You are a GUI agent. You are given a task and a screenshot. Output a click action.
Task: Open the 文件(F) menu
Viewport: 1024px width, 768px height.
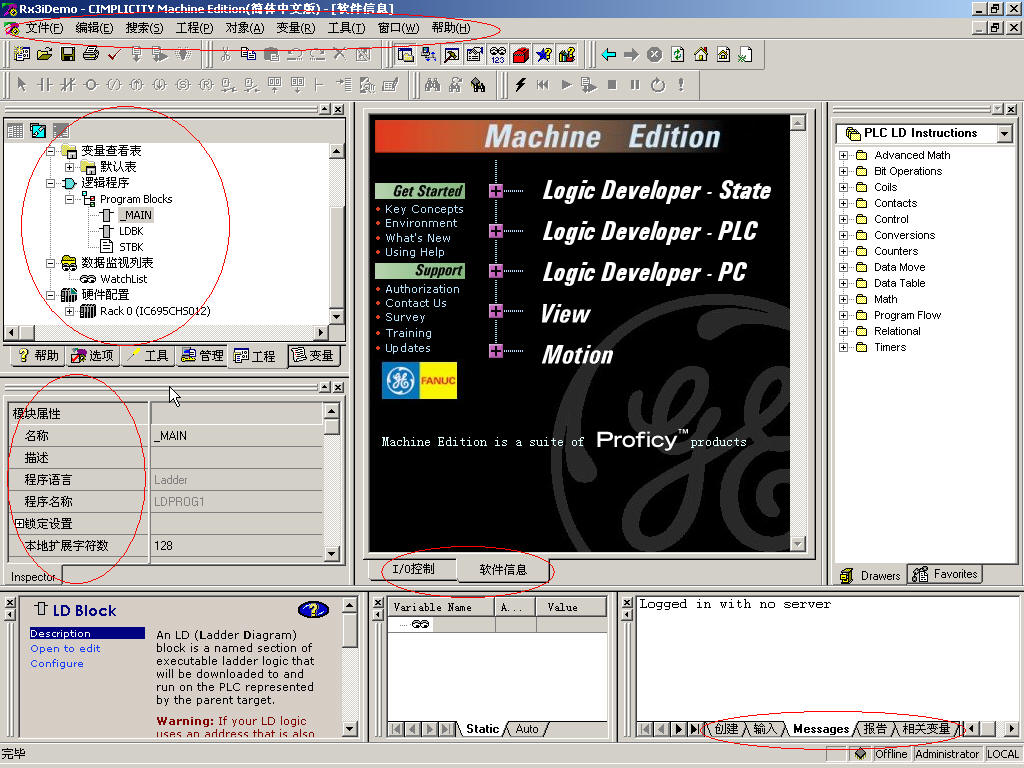[44, 28]
